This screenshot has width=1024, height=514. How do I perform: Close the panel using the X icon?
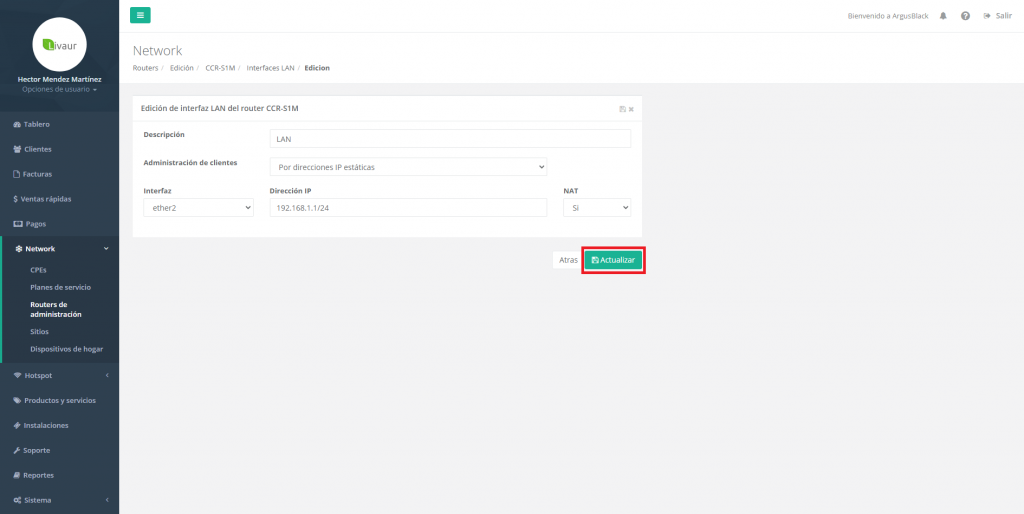(x=631, y=108)
